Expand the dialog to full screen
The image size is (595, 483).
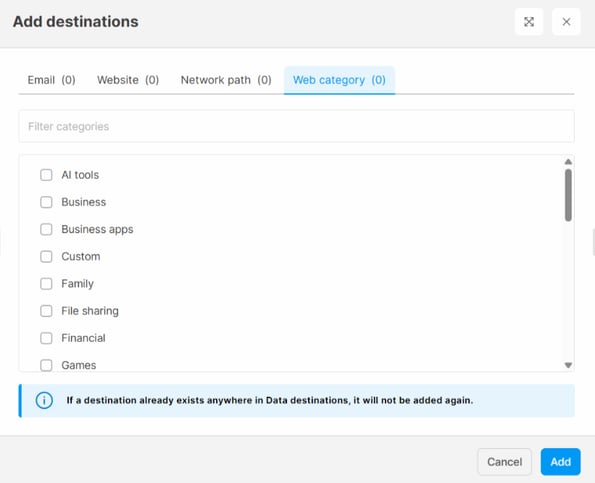tap(529, 22)
